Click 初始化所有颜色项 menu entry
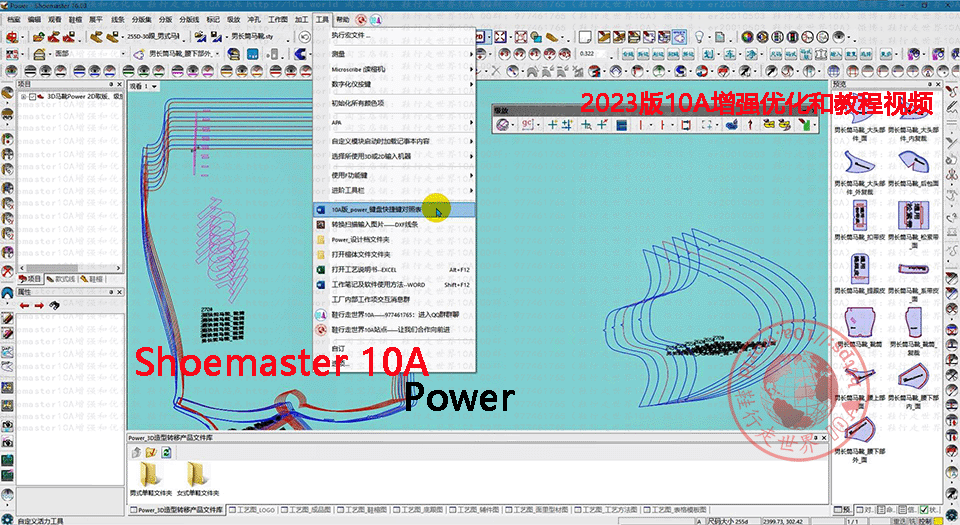This screenshot has width=960, height=525. tap(394, 103)
